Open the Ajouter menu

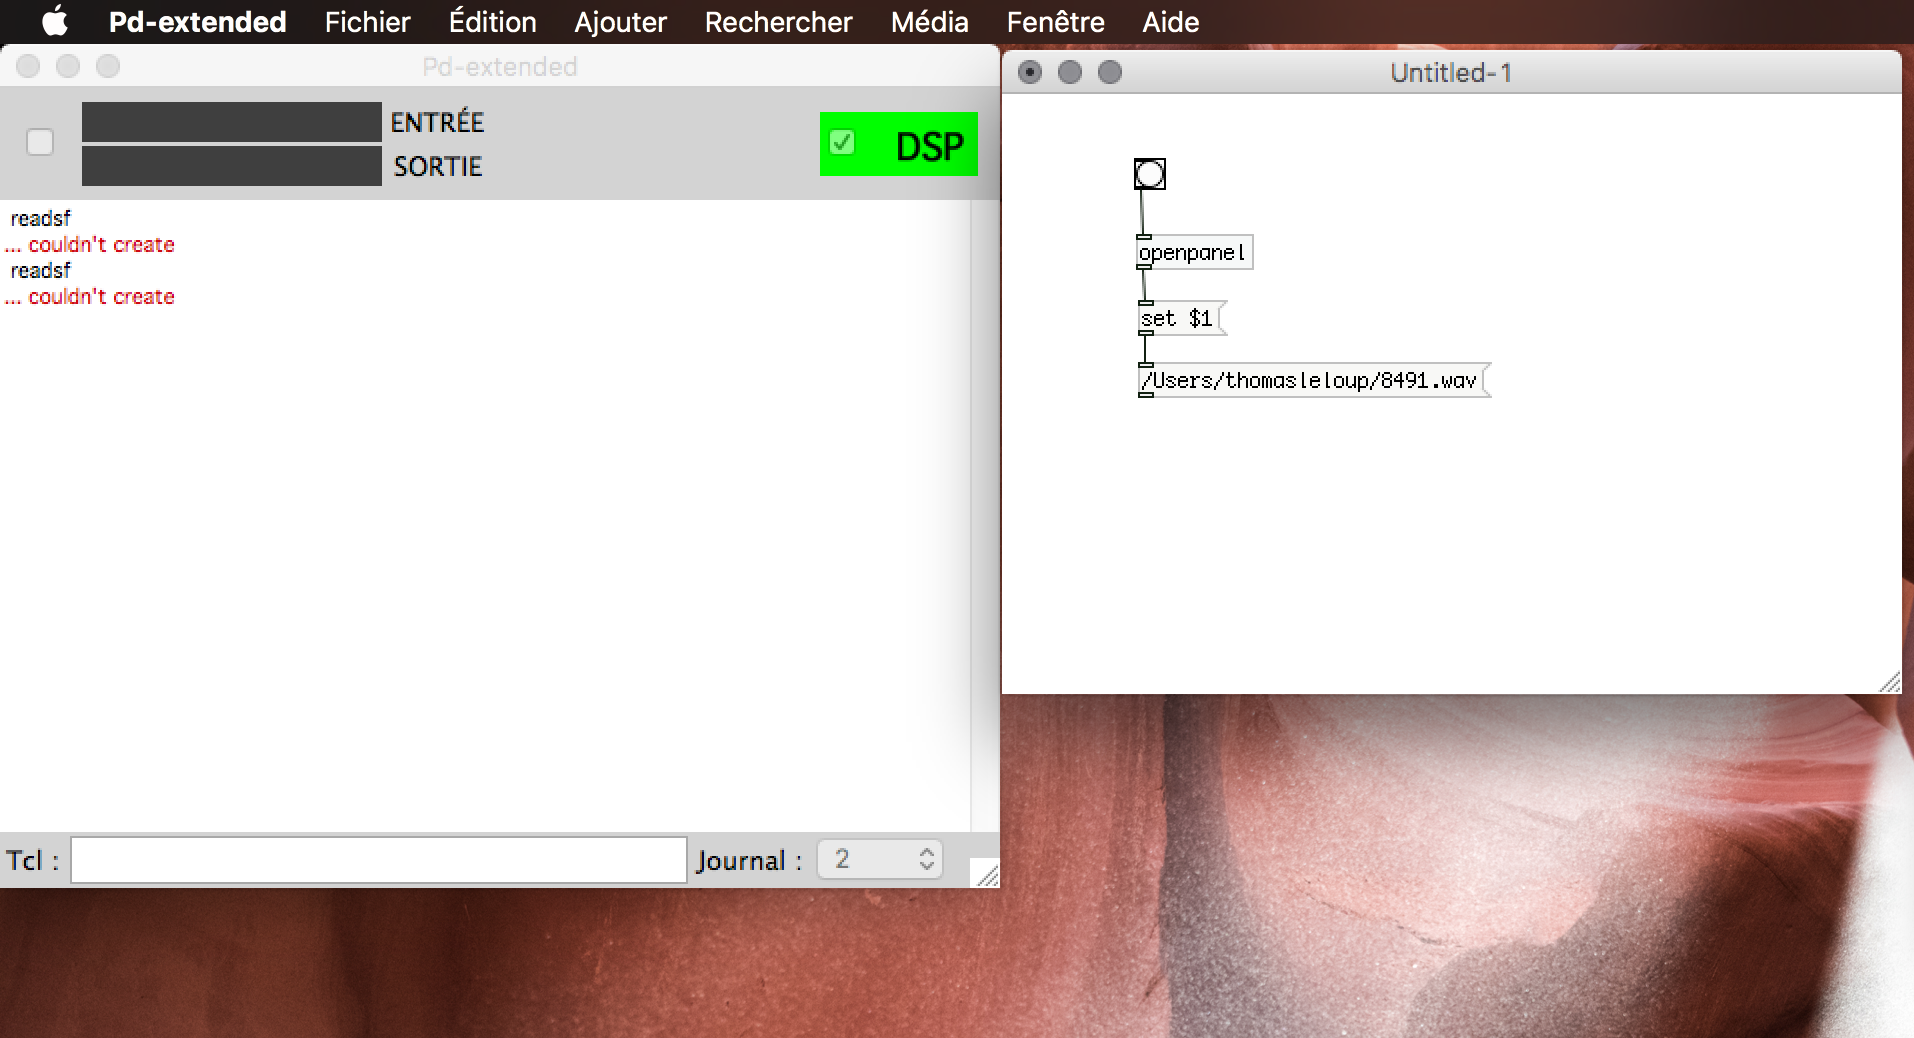(x=620, y=21)
